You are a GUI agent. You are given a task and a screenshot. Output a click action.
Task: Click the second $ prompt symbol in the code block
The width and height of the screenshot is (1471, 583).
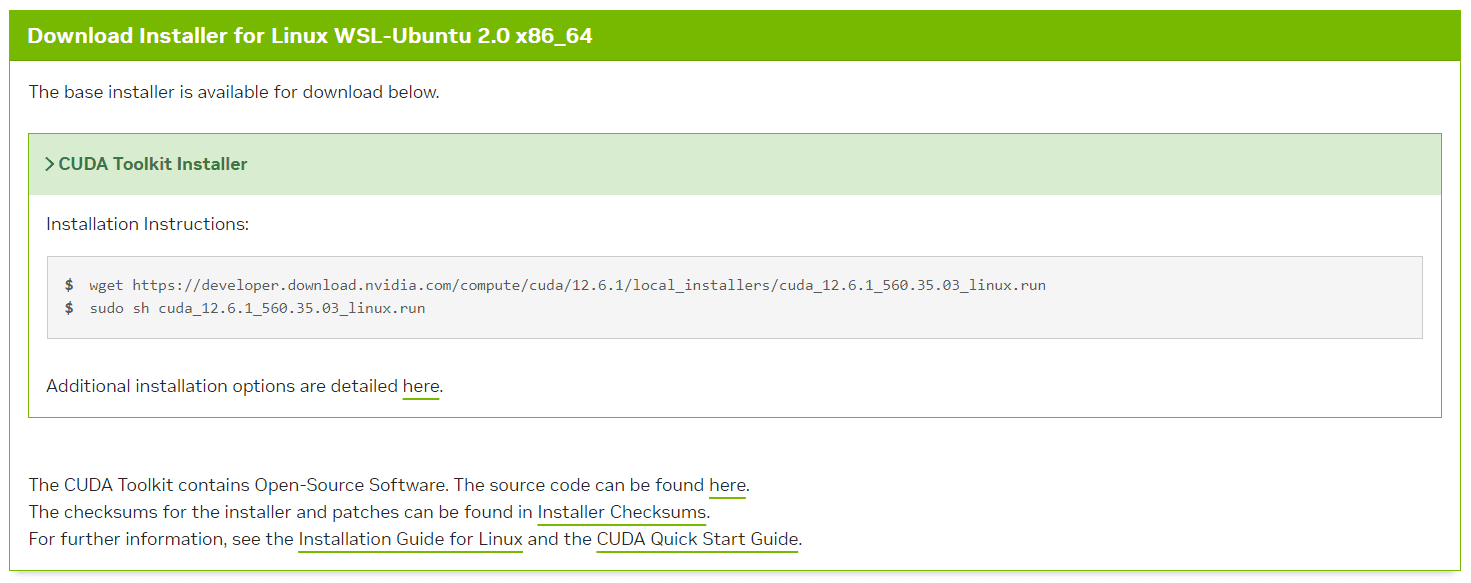[69, 308]
